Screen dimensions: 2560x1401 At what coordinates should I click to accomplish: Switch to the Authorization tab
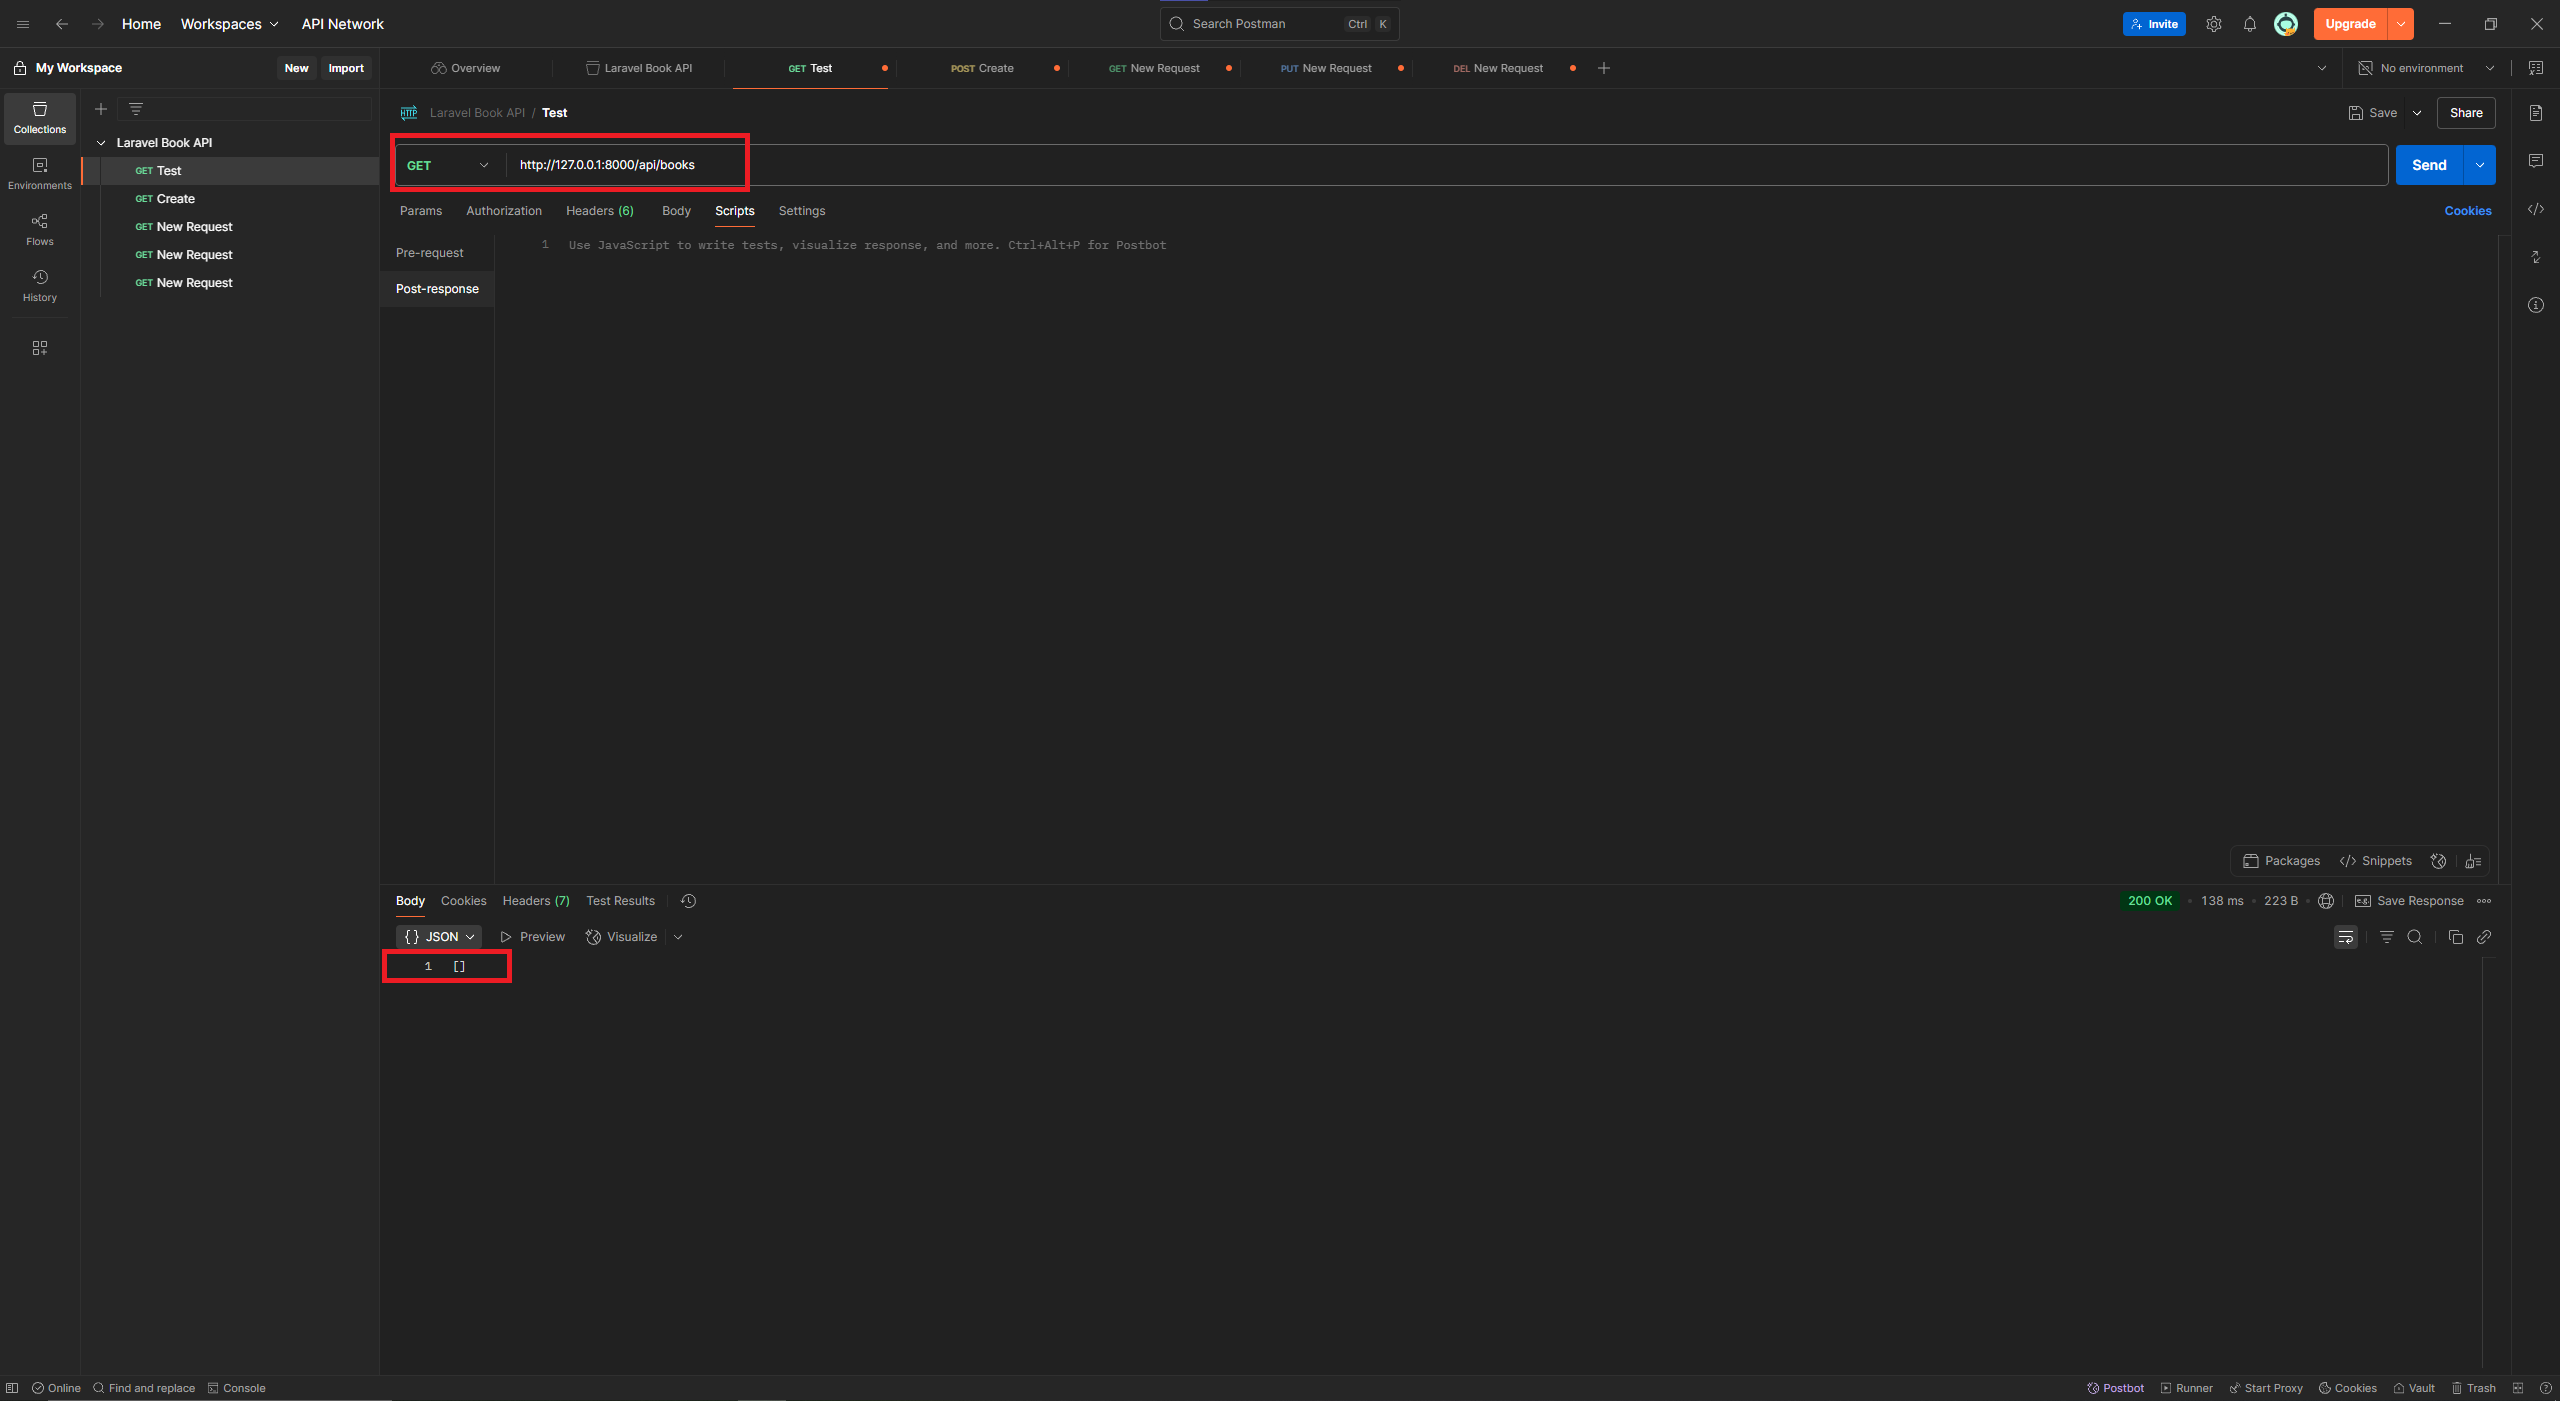coord(504,211)
